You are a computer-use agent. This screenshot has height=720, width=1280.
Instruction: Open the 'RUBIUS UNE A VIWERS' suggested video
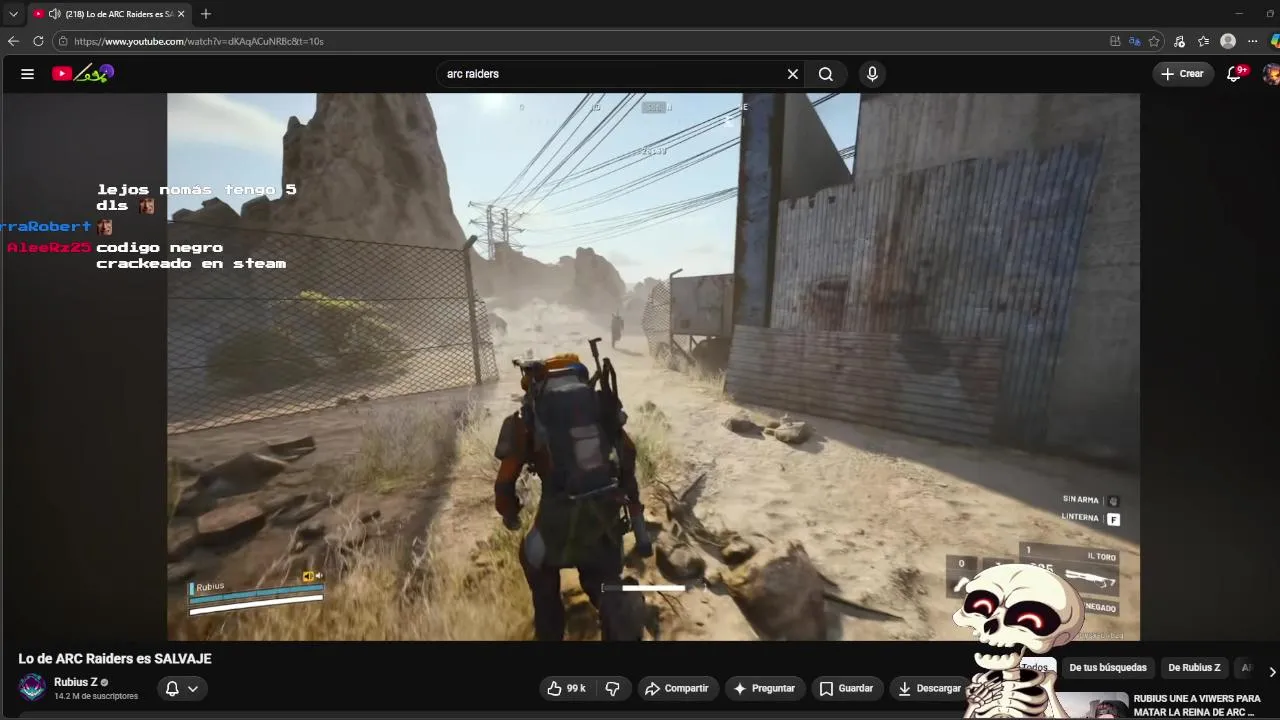1196,705
